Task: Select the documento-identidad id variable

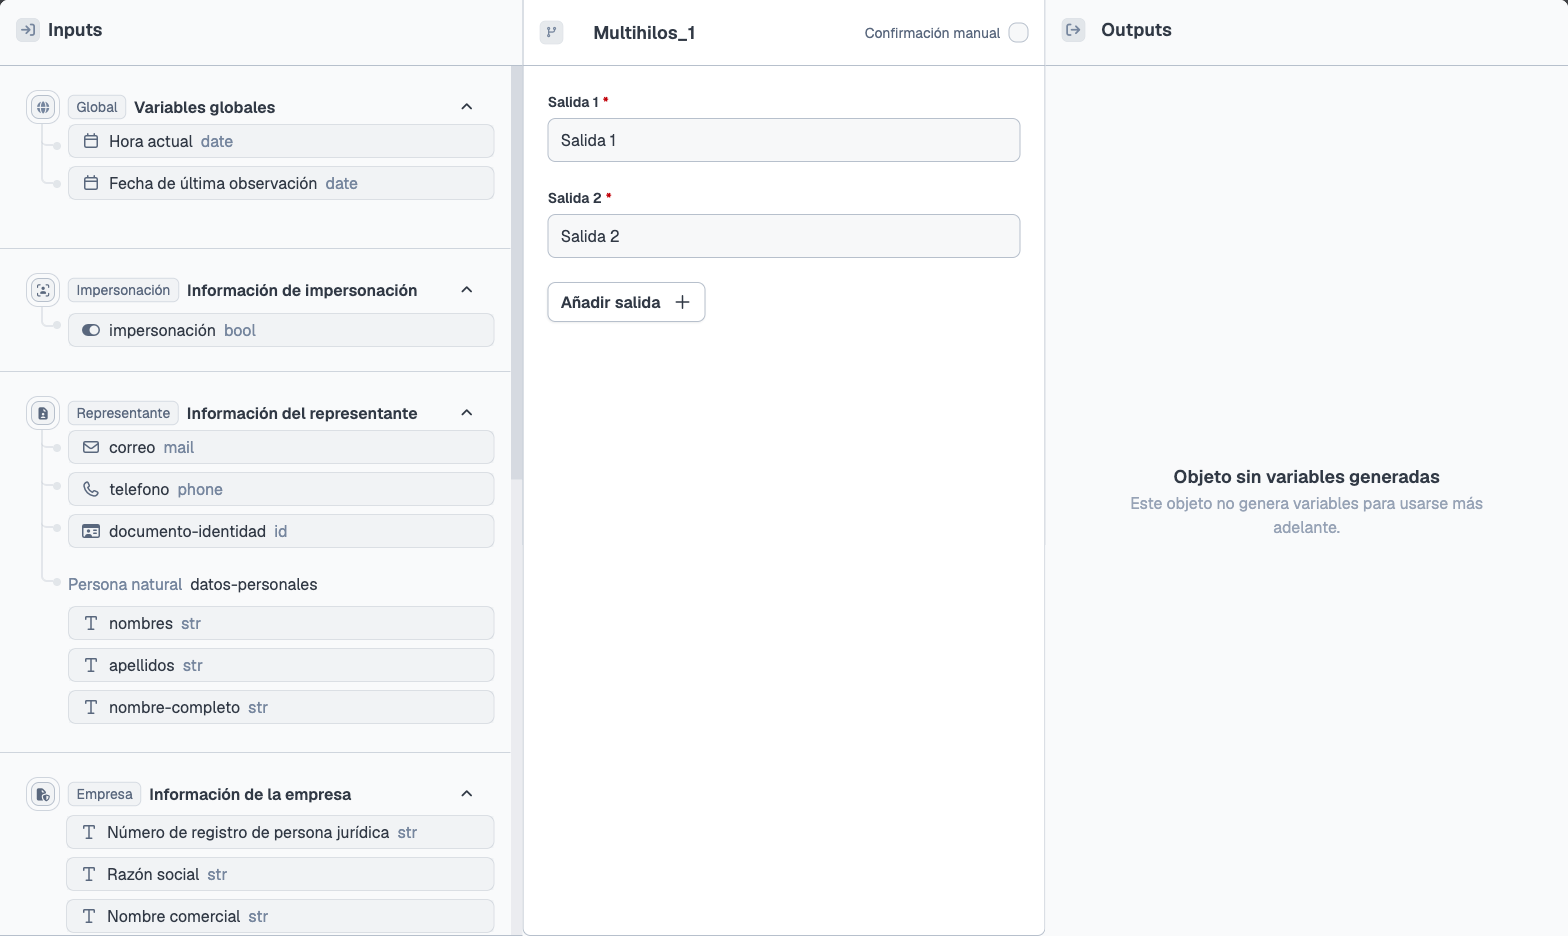Action: (x=281, y=531)
